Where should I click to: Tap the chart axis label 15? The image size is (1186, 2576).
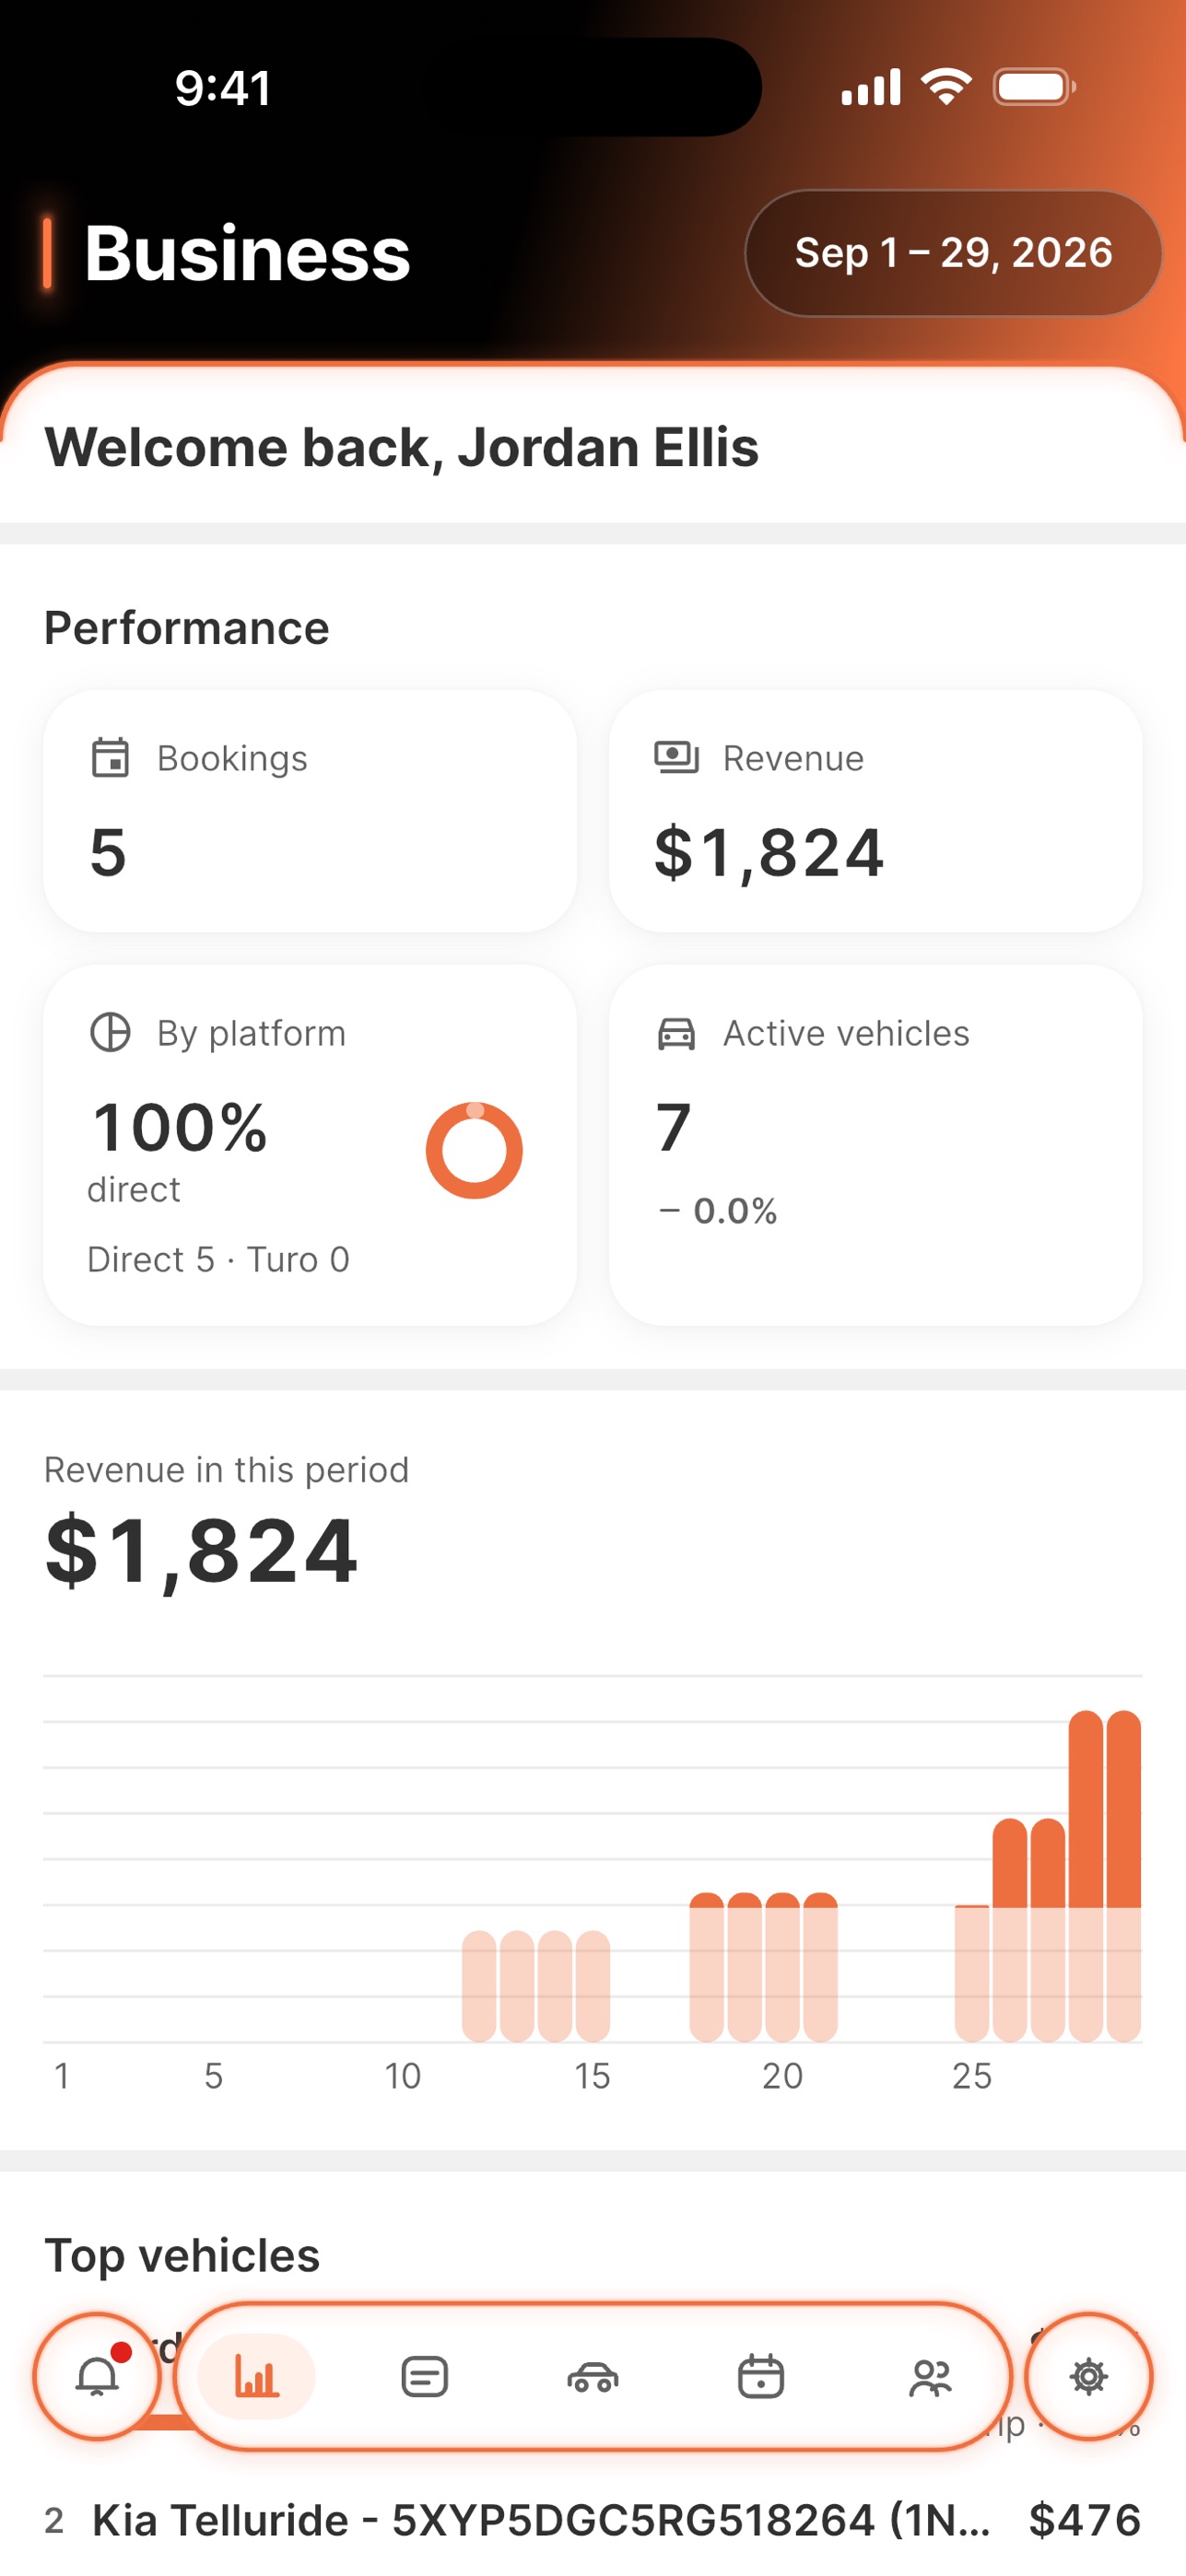click(592, 2076)
